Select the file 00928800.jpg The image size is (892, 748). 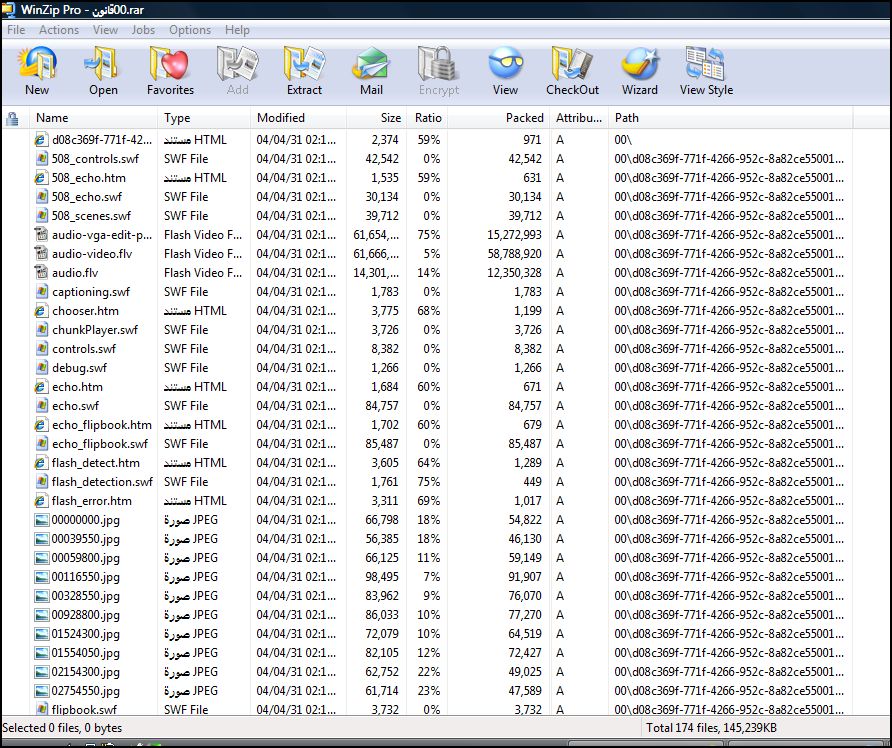[x=85, y=615]
